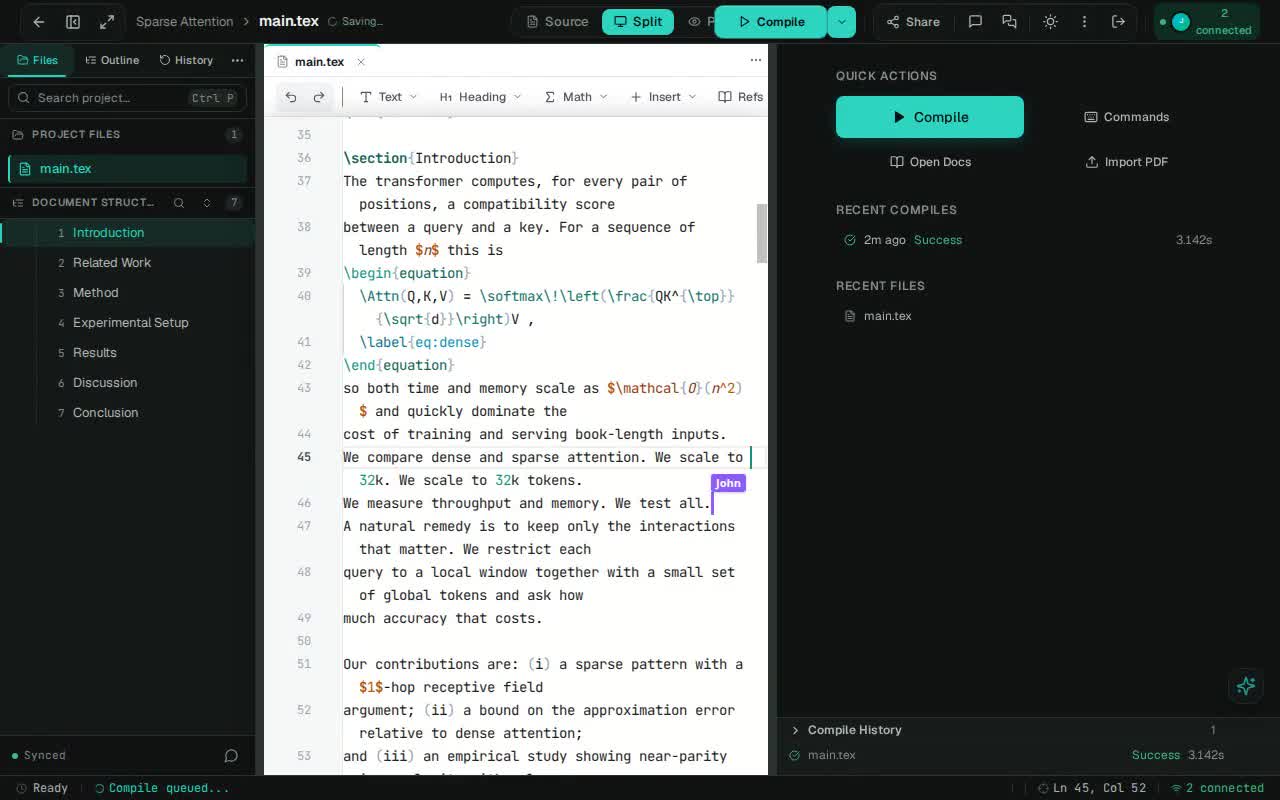Image resolution: width=1280 pixels, height=800 pixels.
Task: Open the feedback bubble in sidebar footer
Action: pos(231,755)
